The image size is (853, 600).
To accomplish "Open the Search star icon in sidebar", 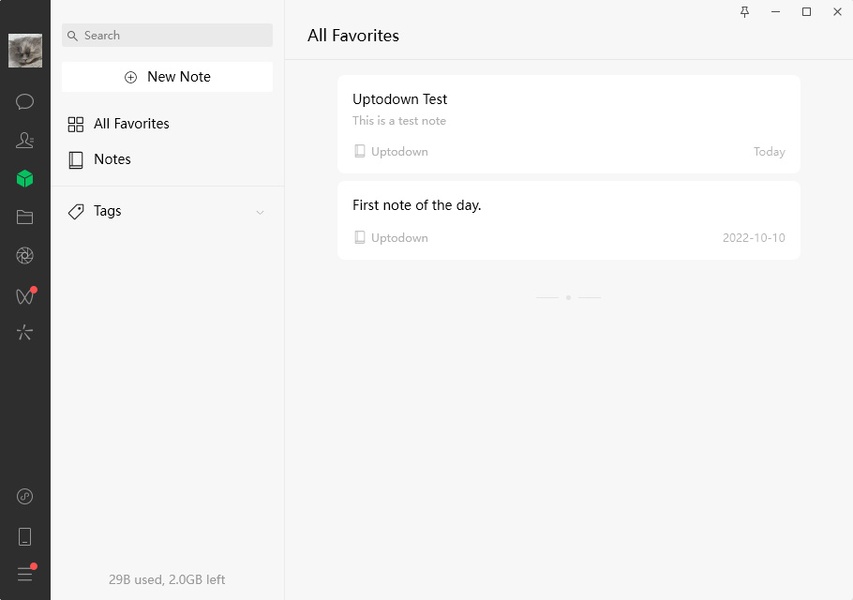I will tap(25, 333).
